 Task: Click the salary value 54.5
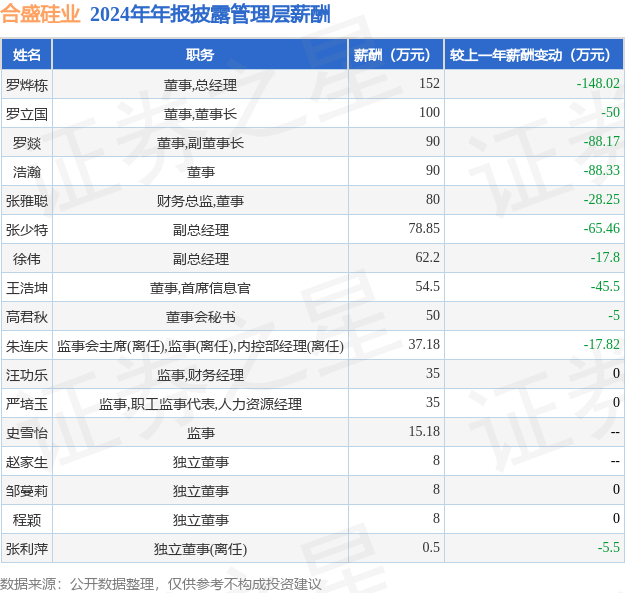click(427, 287)
